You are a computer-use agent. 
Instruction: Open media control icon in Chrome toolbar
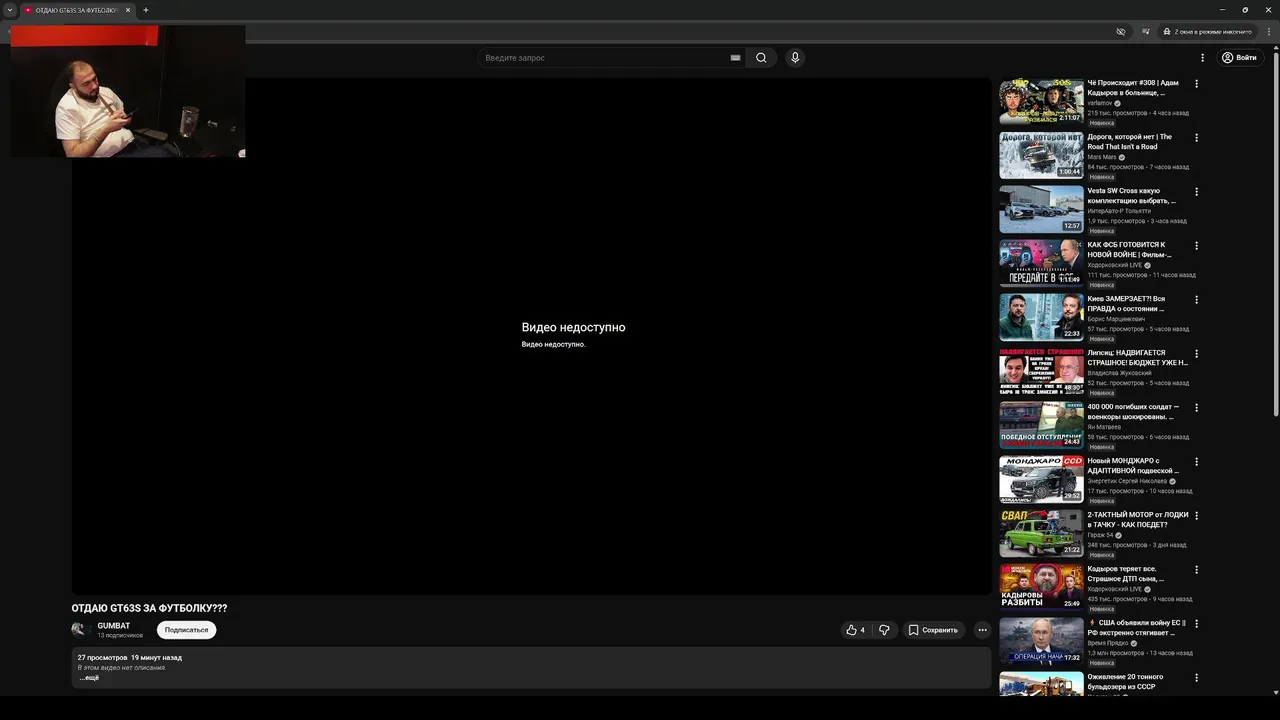(x=1146, y=32)
